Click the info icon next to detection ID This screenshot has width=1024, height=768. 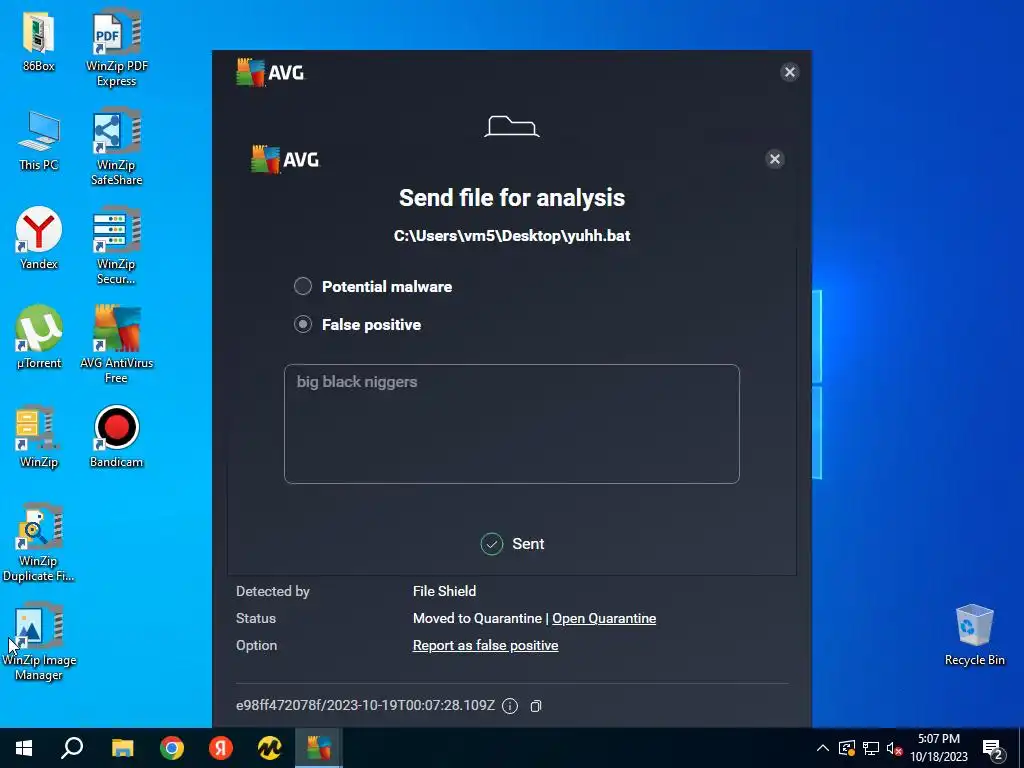[x=510, y=706]
